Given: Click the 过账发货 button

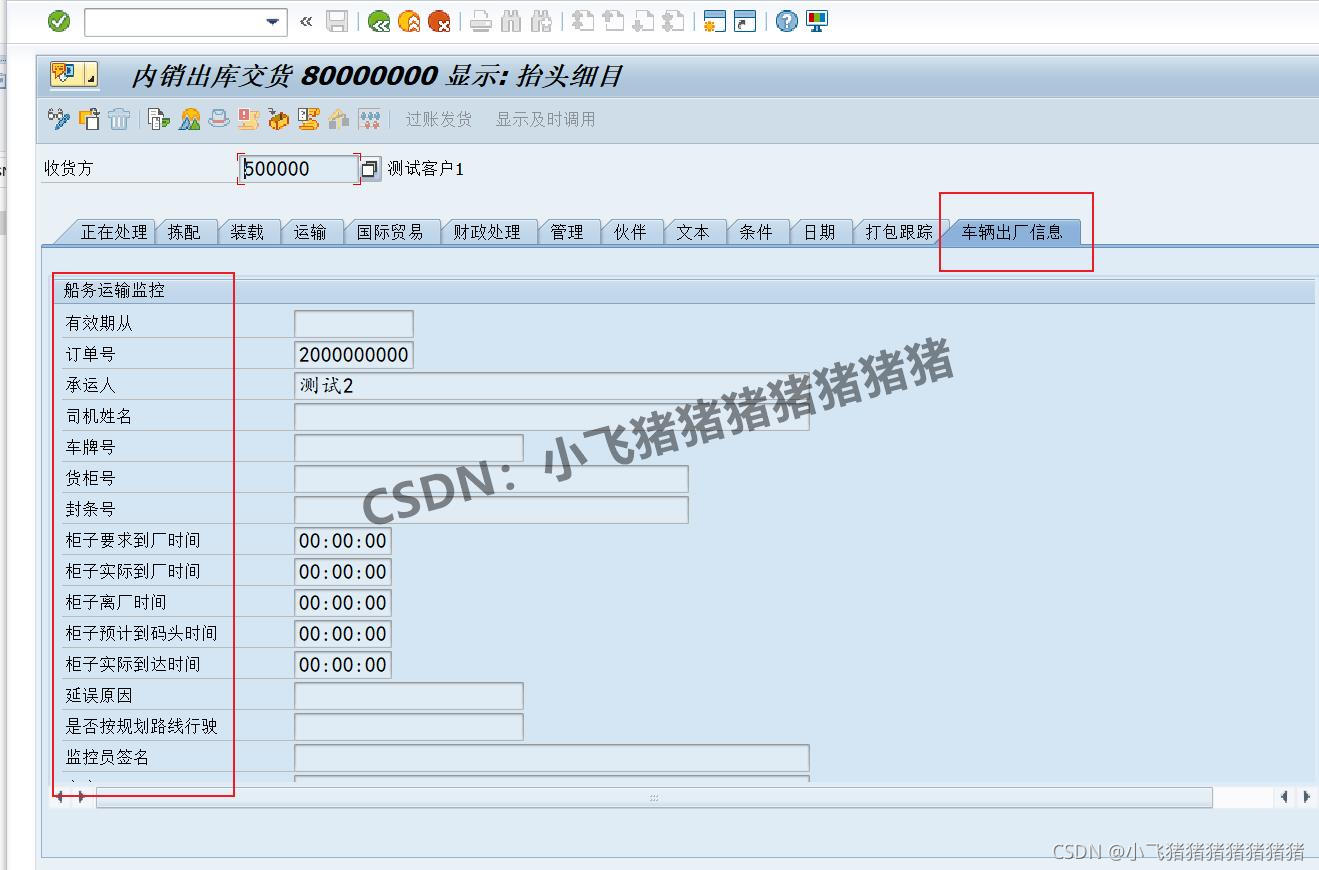Looking at the screenshot, I should (438, 119).
